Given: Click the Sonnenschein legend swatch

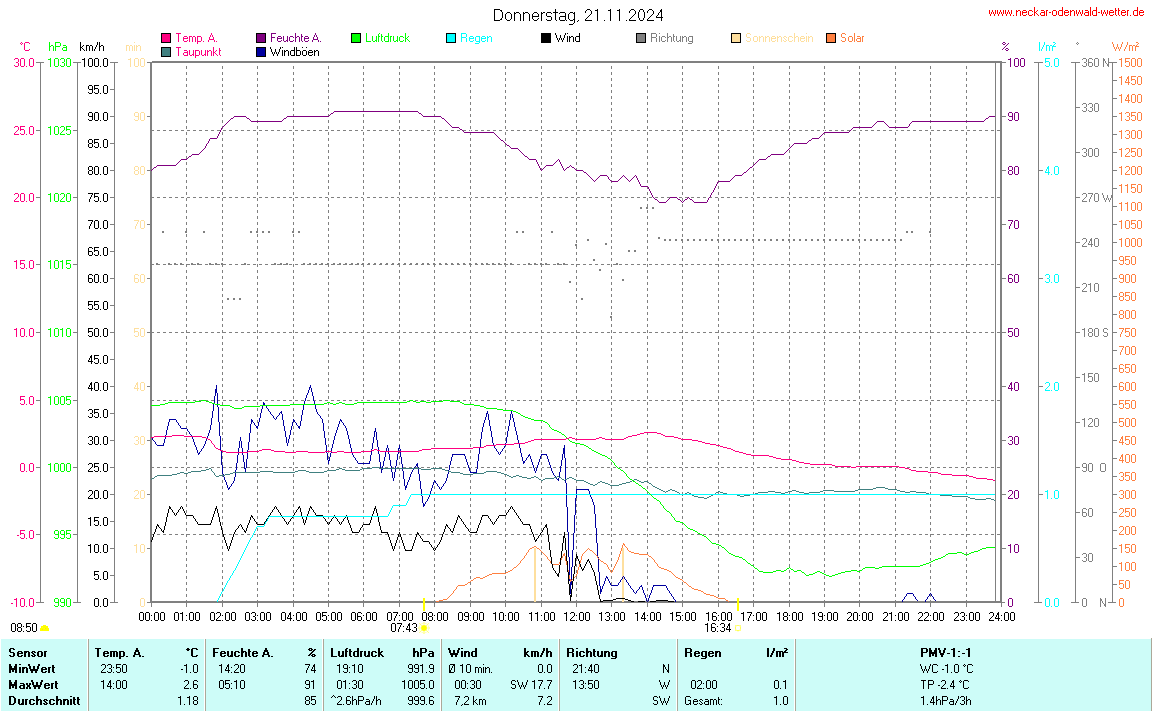Looking at the screenshot, I should [736, 39].
